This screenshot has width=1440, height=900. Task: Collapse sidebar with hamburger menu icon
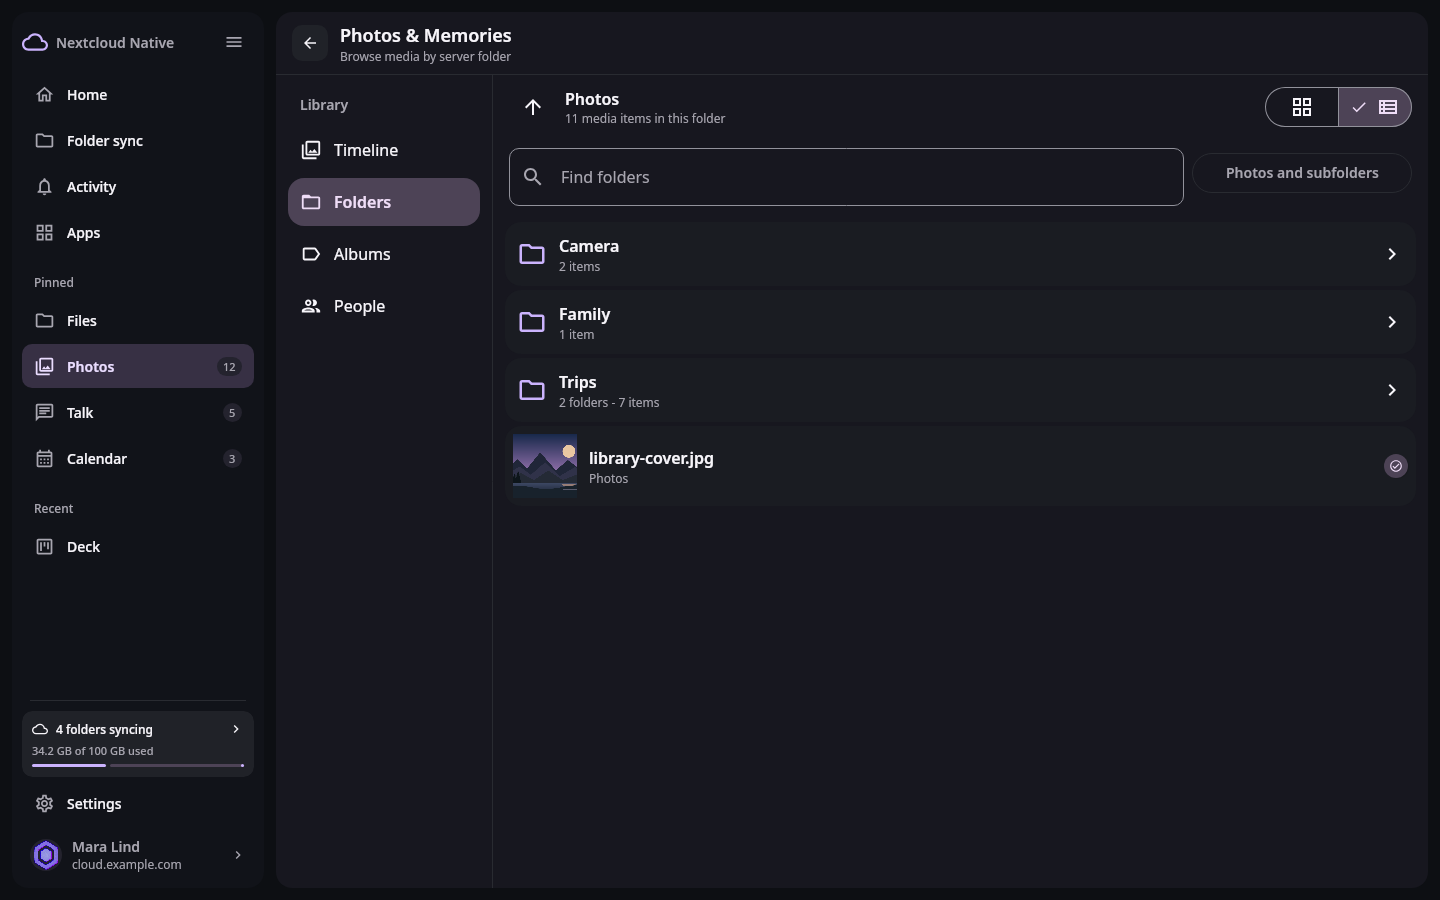[234, 42]
